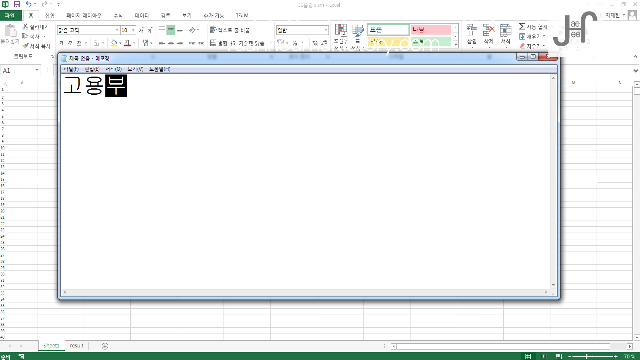Collapse the Excel ribbon with the chevron
The image size is (640, 360).
click(635, 56)
